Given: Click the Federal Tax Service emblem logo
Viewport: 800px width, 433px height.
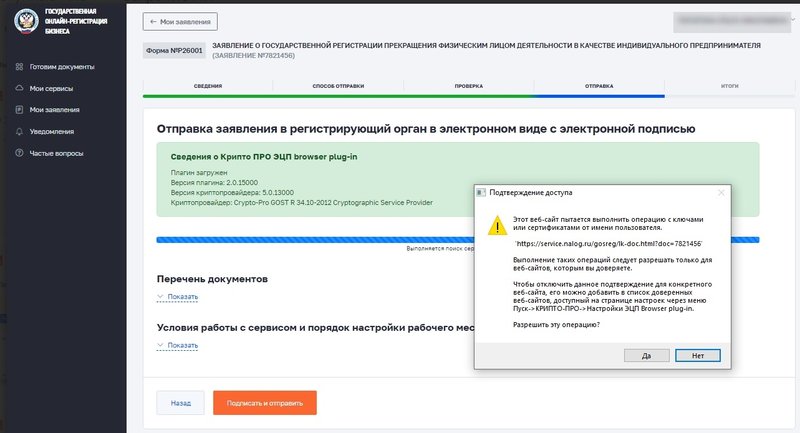Looking at the screenshot, I should click(x=26, y=21).
